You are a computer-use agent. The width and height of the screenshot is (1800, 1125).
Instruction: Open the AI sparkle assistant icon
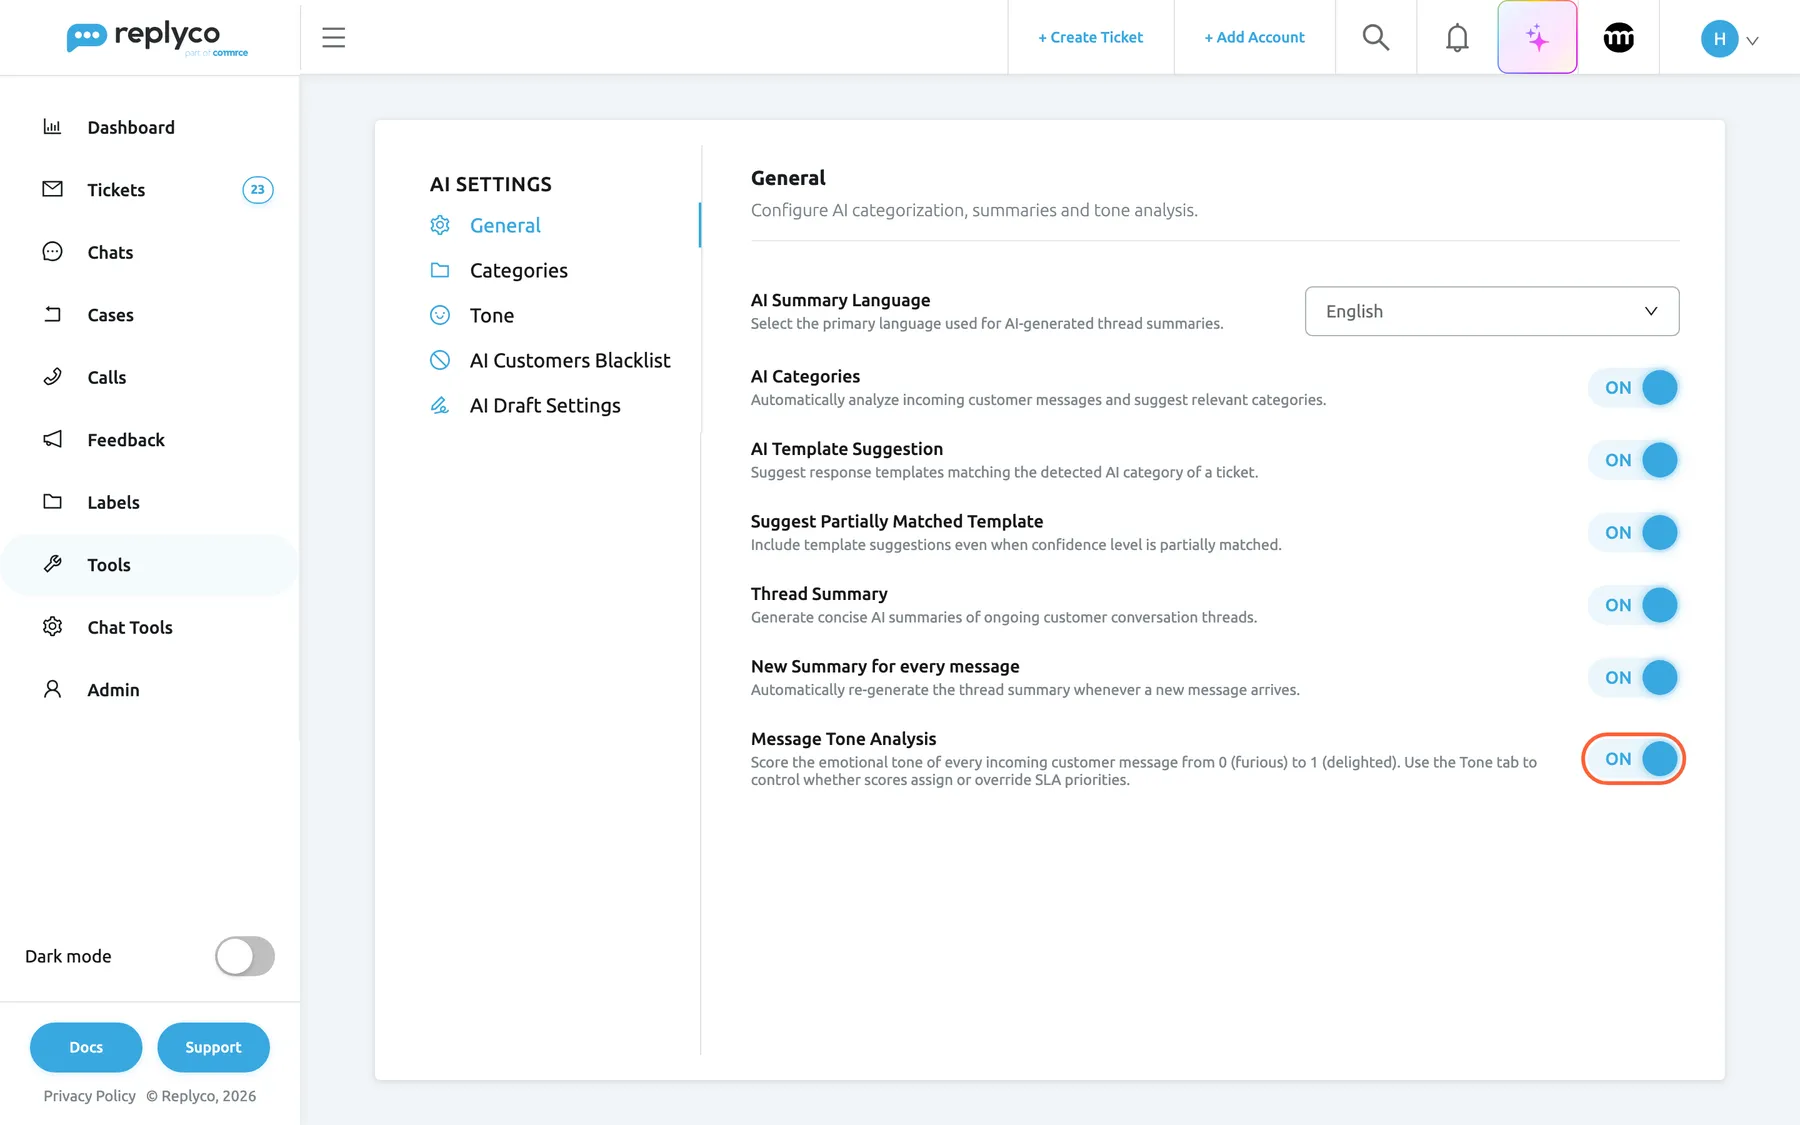[x=1537, y=37]
